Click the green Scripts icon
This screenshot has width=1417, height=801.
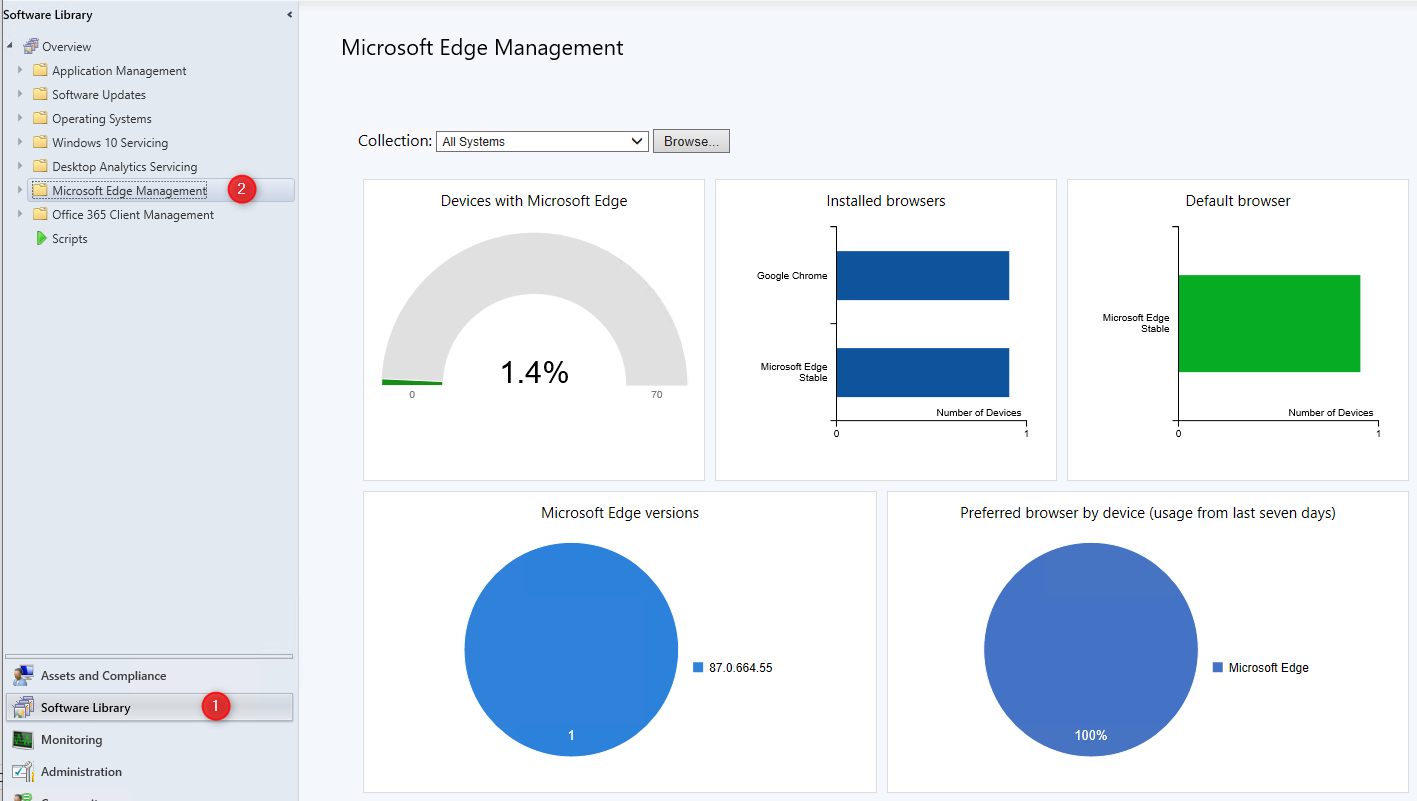[x=41, y=238]
